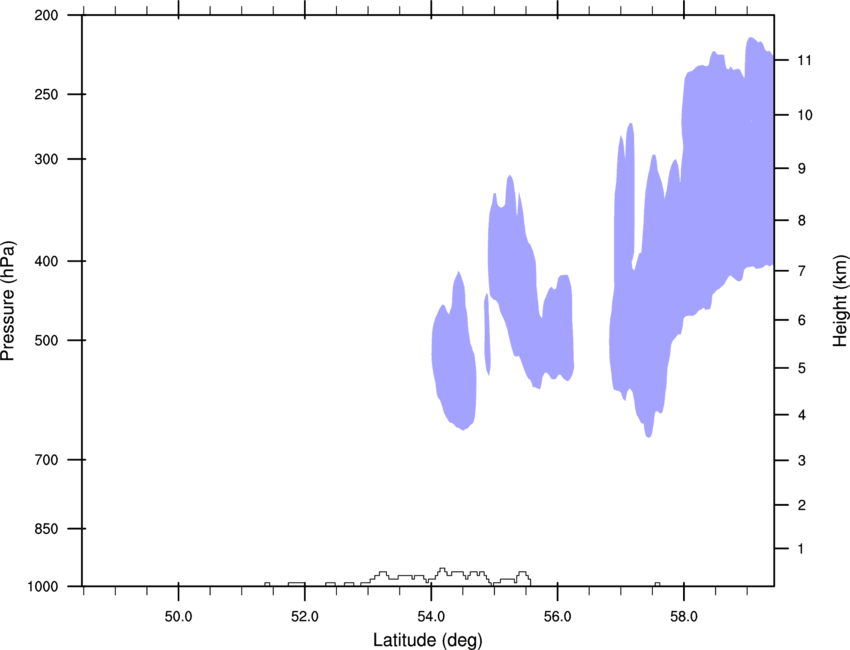Click the 58.0 latitude tick label
This screenshot has width=850, height=650.
point(684,617)
